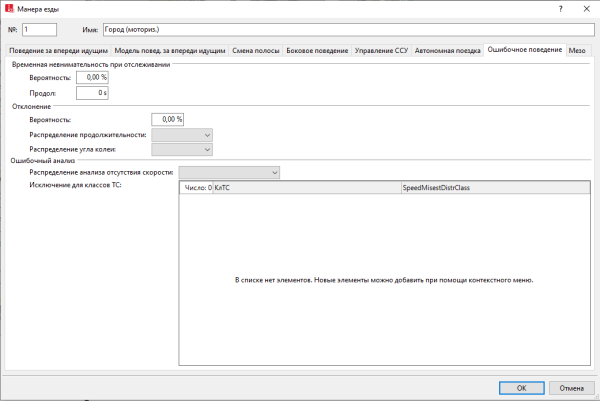Switch to Модель повед. за впереди идущим tab
This screenshot has height=401, width=600.
[x=169, y=50]
